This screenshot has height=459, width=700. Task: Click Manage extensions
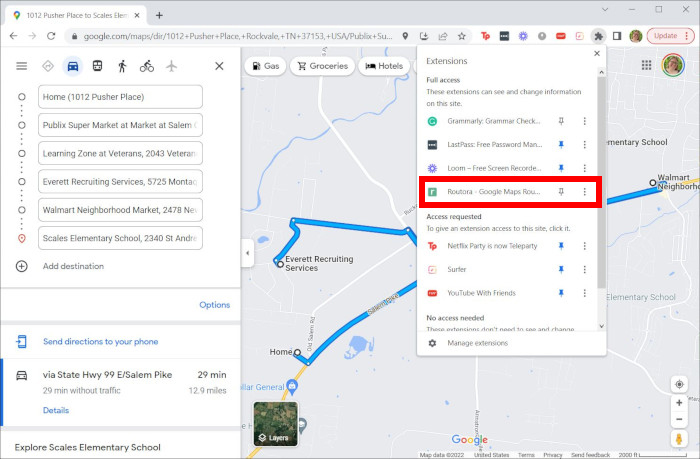[x=477, y=343]
